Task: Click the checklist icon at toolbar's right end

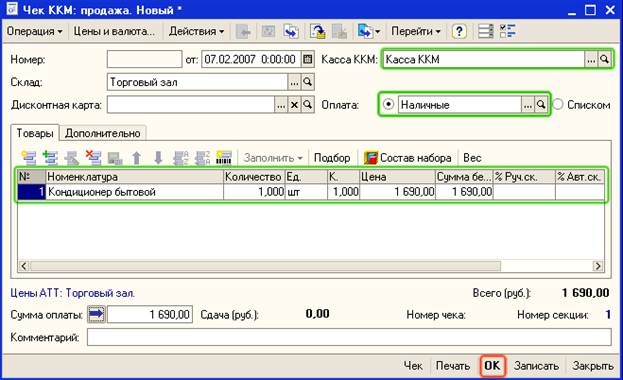Action: tap(507, 31)
